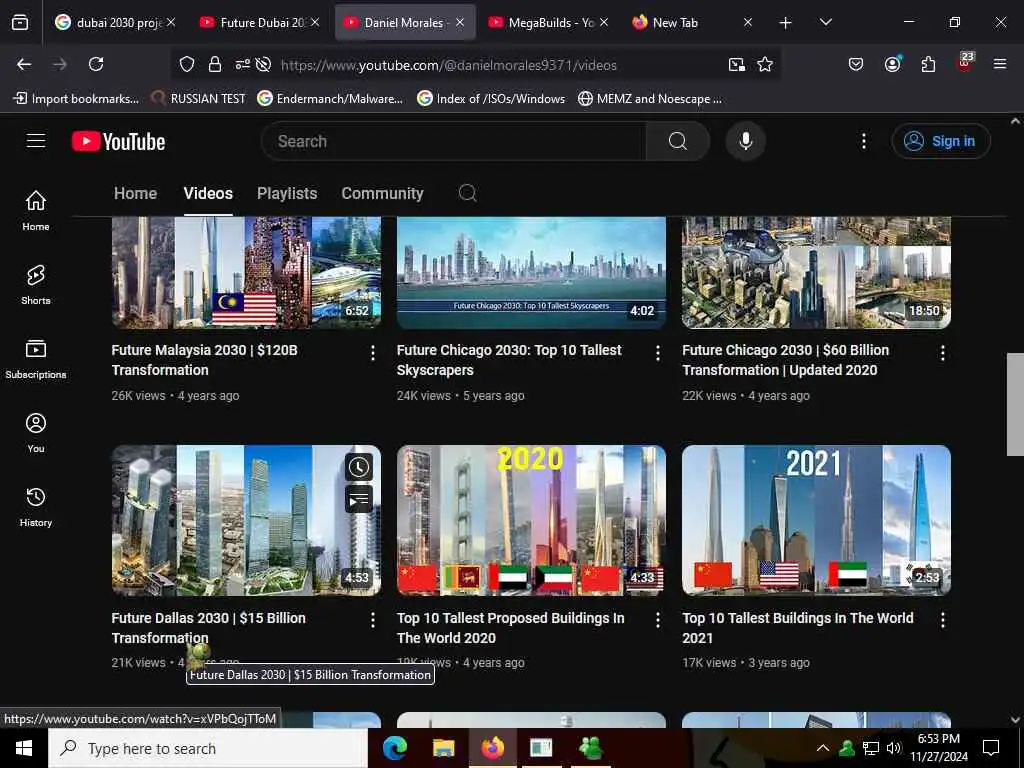Open Index of /ISOs/Windows bookmark

tap(491, 99)
